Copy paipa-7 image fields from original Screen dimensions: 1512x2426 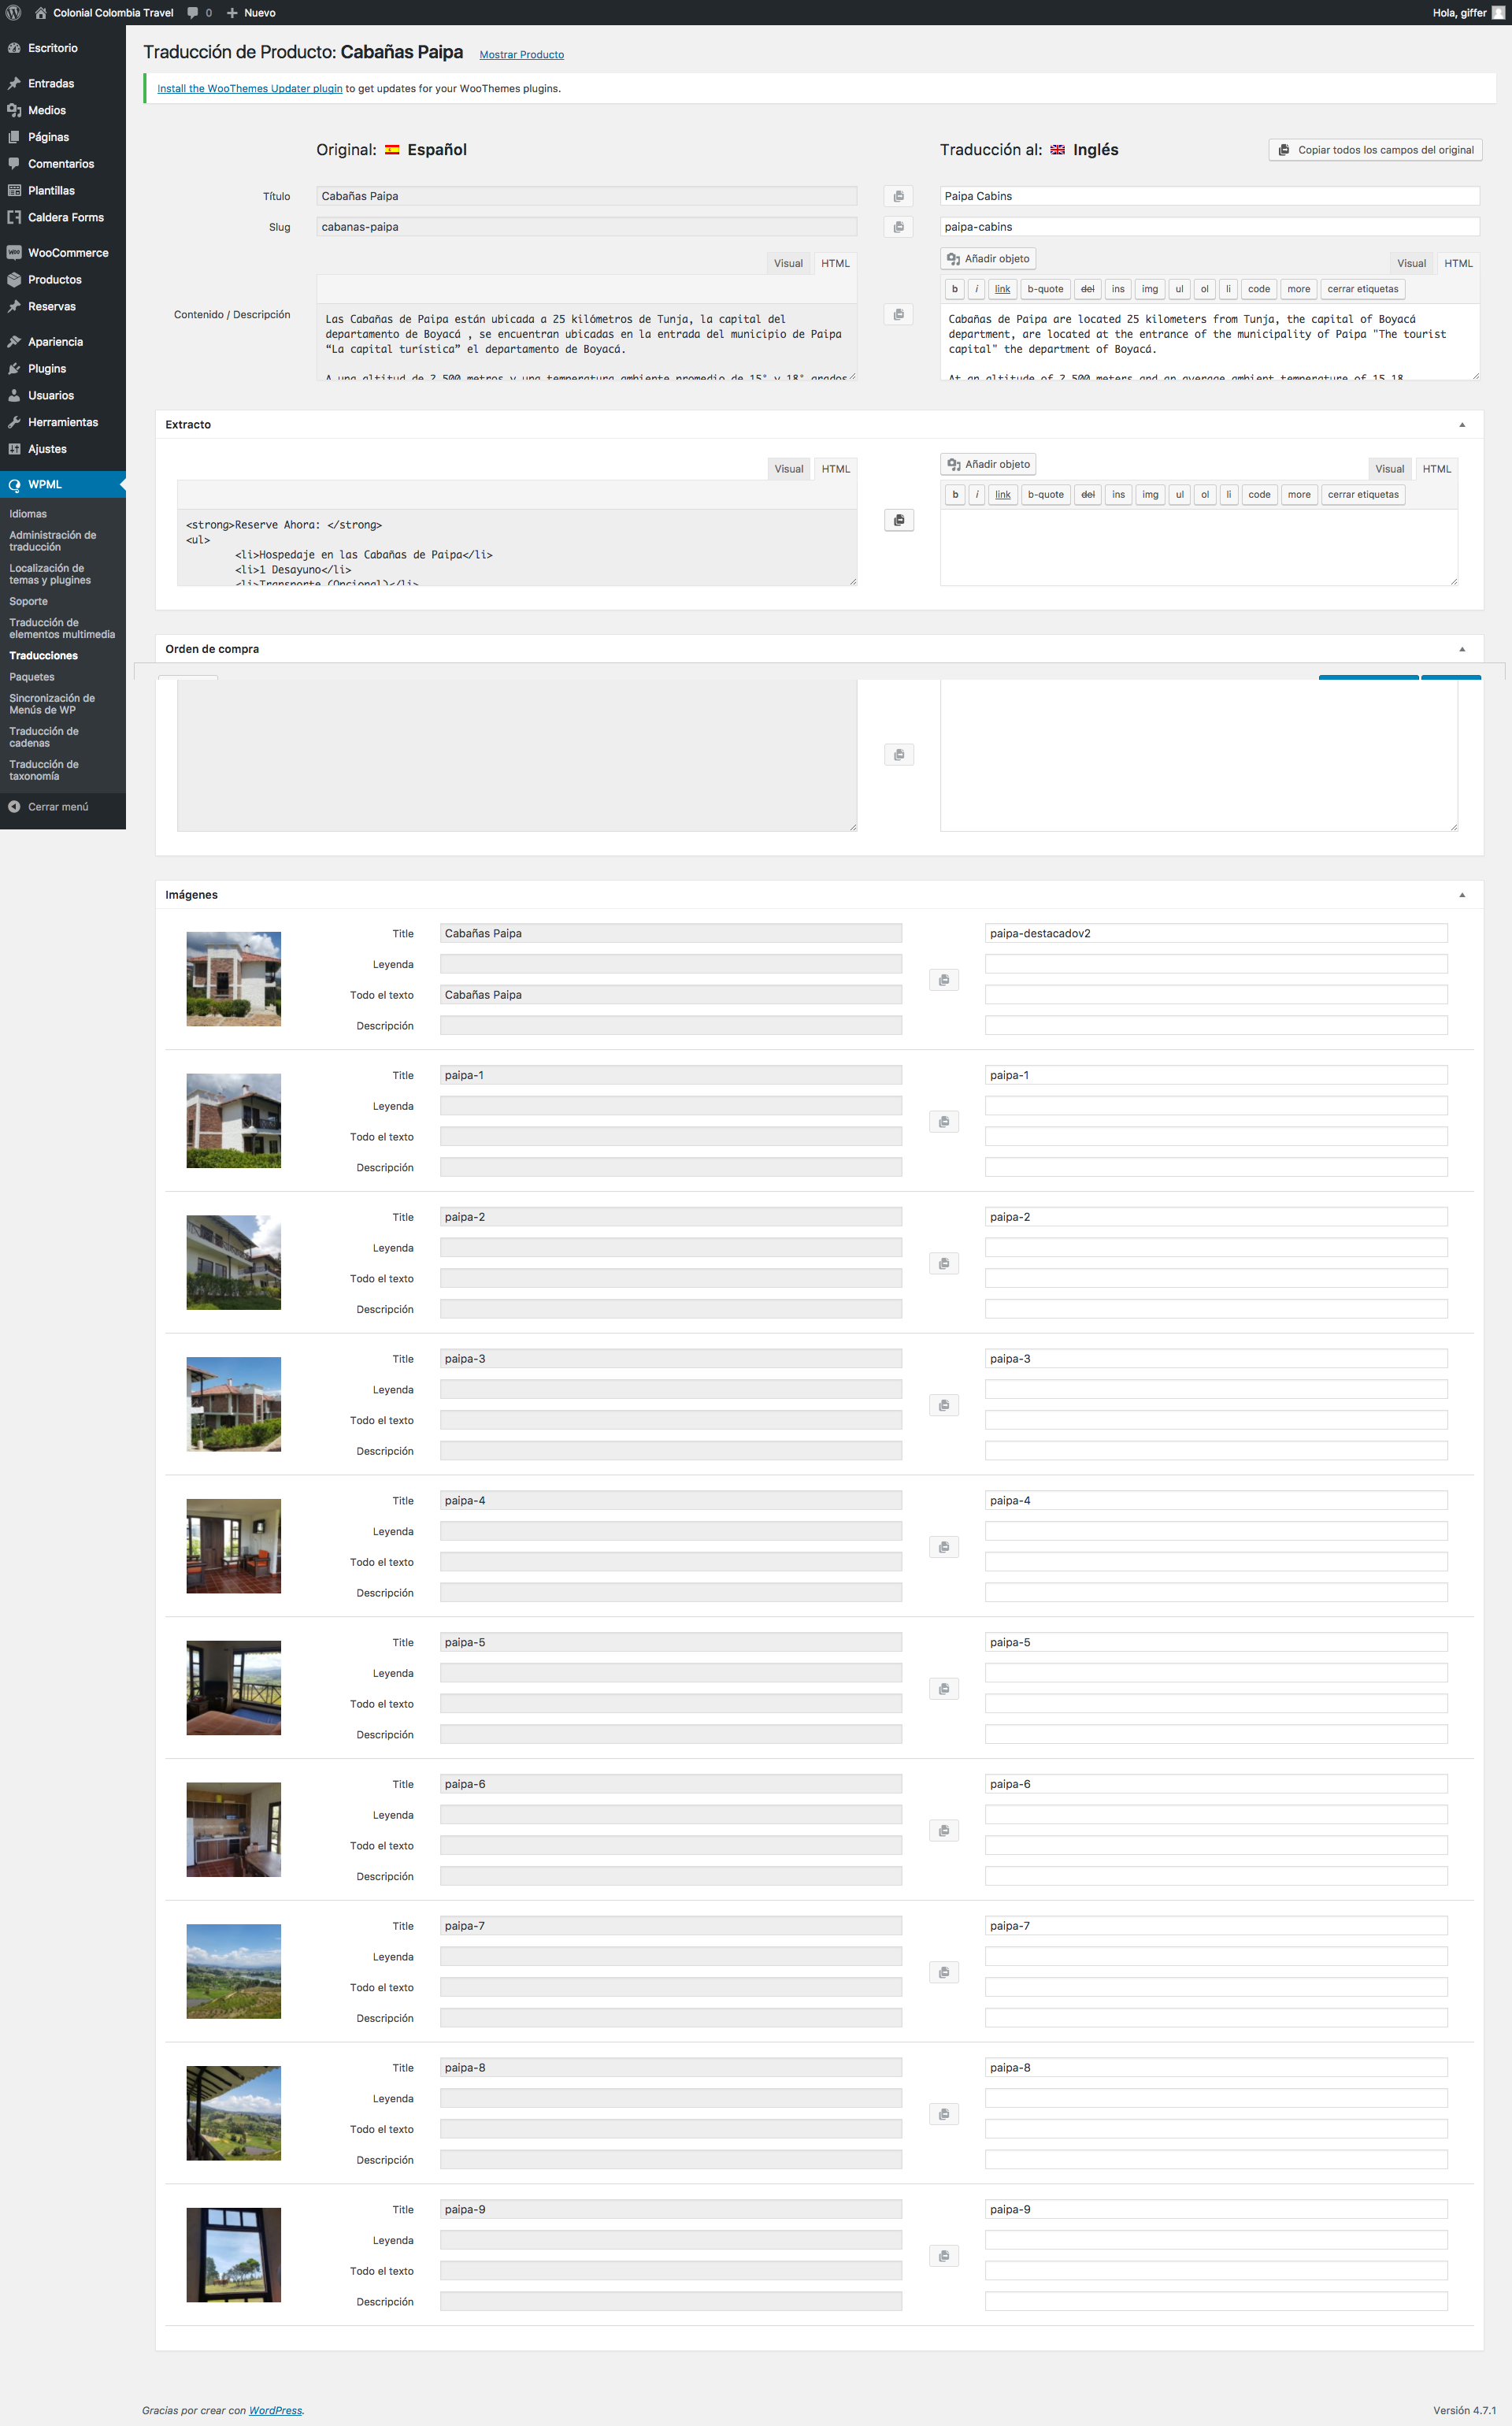click(944, 1973)
